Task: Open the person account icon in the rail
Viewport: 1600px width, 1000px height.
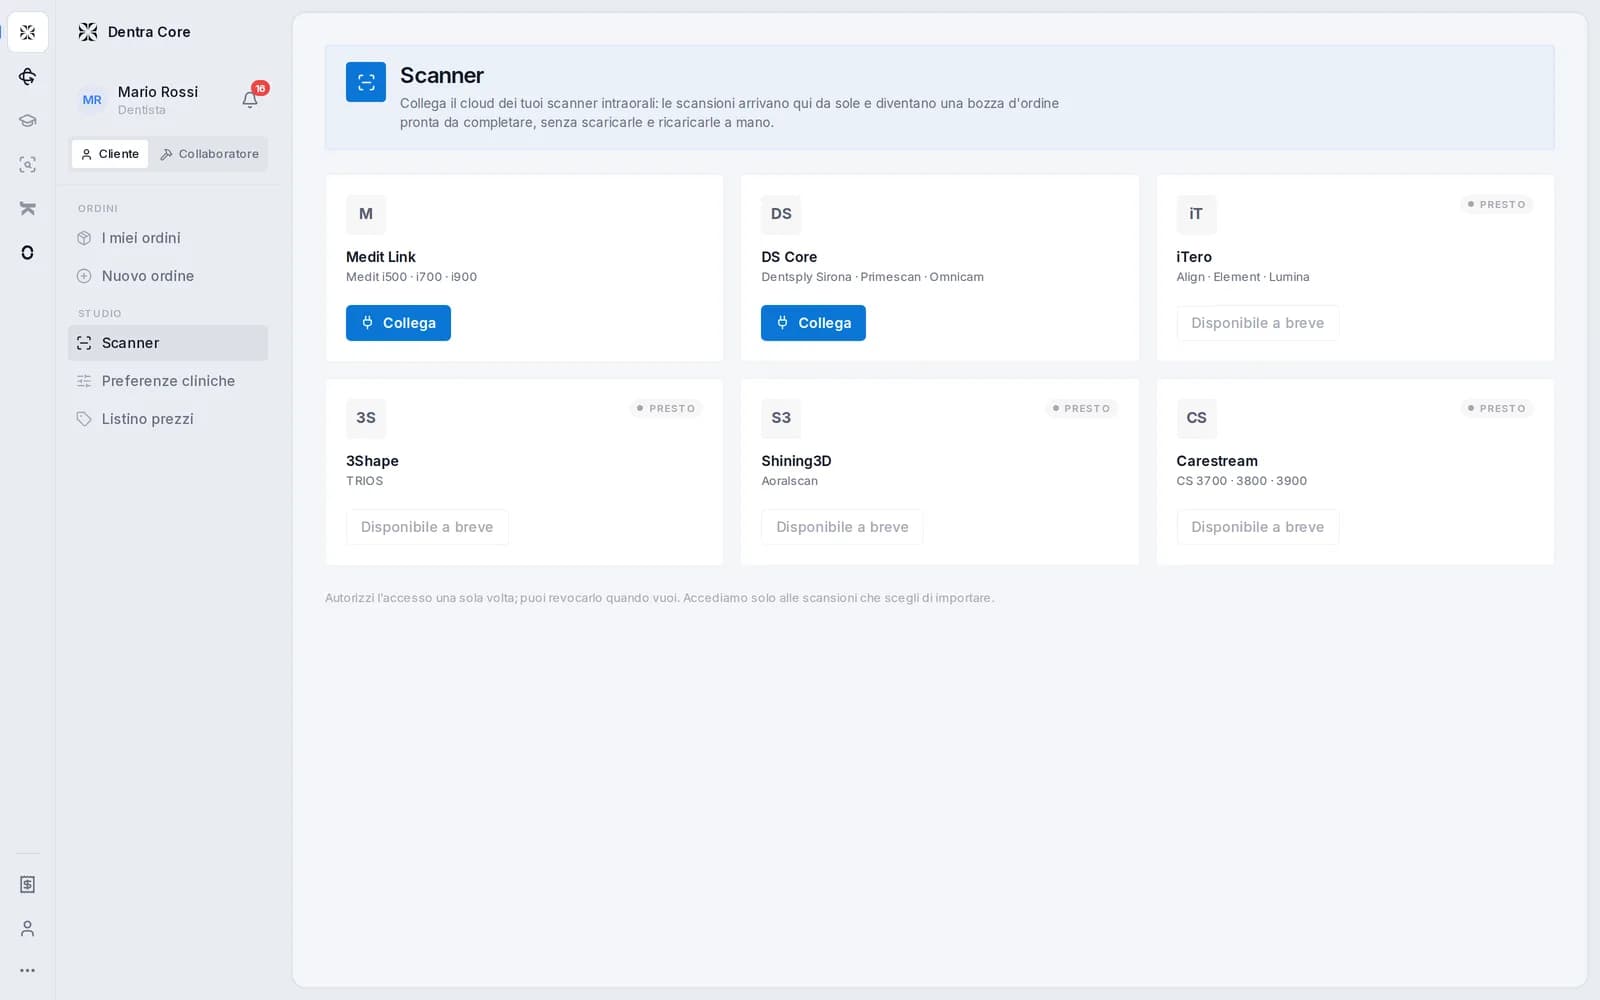Action: point(28,929)
